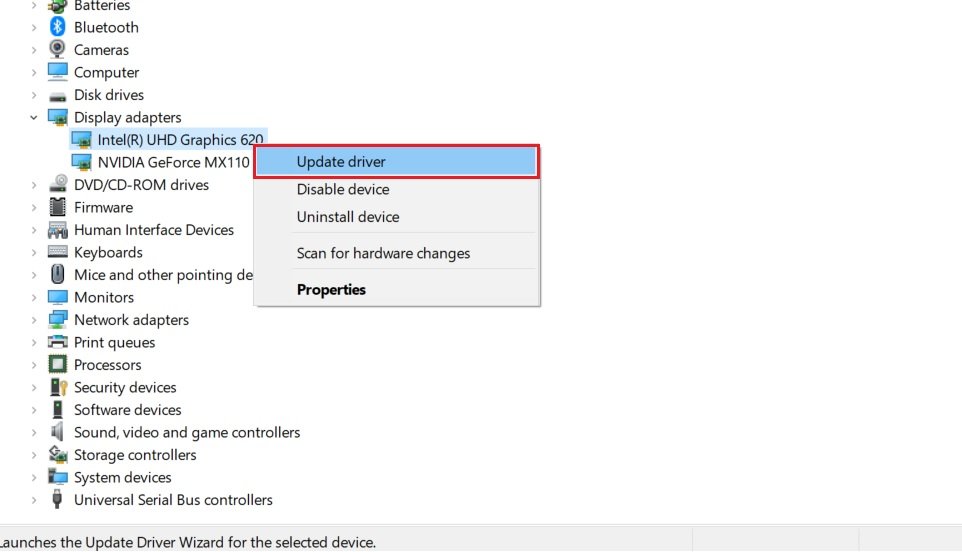Open Properties from context menu
The image size is (962, 552).
click(396, 289)
